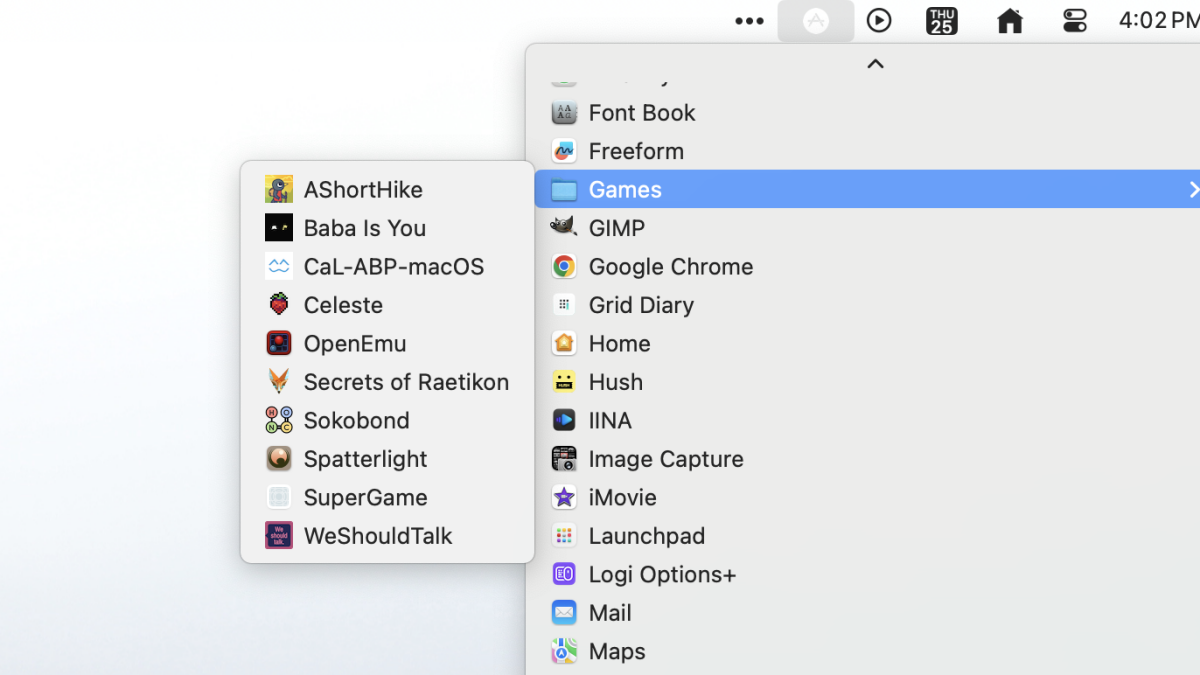Click the CaL-ABP-macOS entry
Viewport: 1200px width, 675px height.
click(x=393, y=267)
